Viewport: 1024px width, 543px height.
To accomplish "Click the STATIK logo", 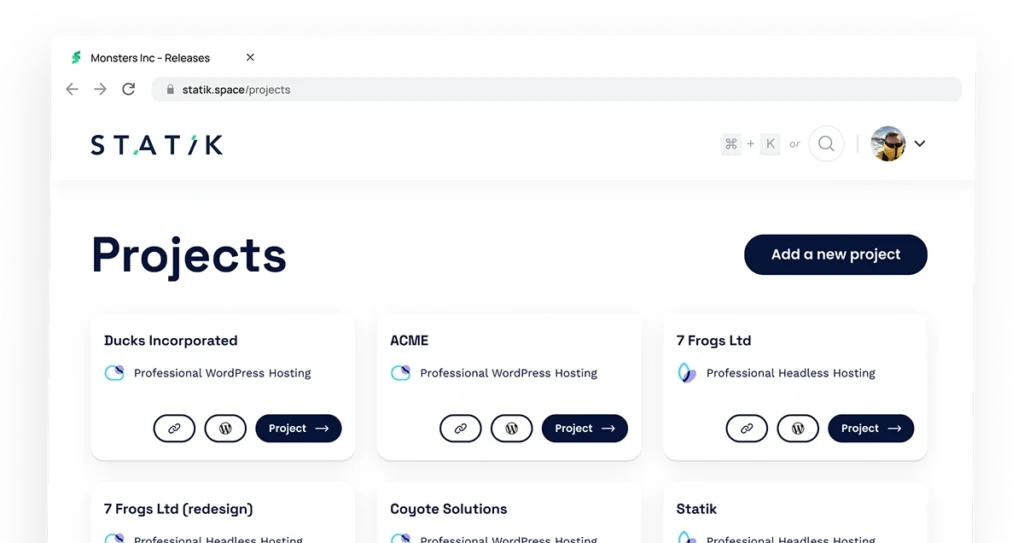I will (x=157, y=144).
